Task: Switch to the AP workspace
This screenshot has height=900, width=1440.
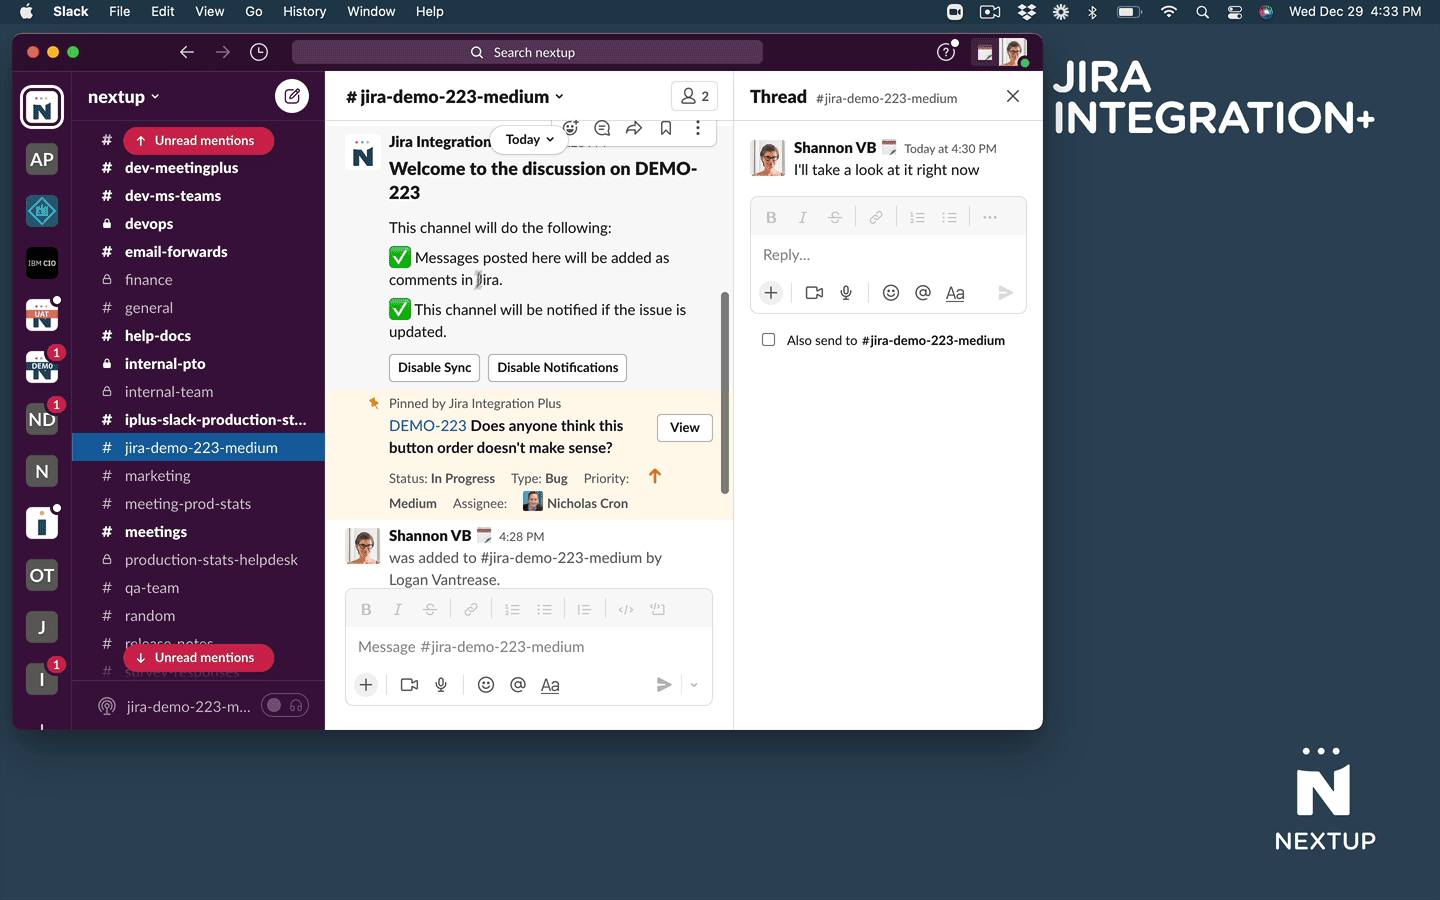Action: pyautogui.click(x=42, y=159)
